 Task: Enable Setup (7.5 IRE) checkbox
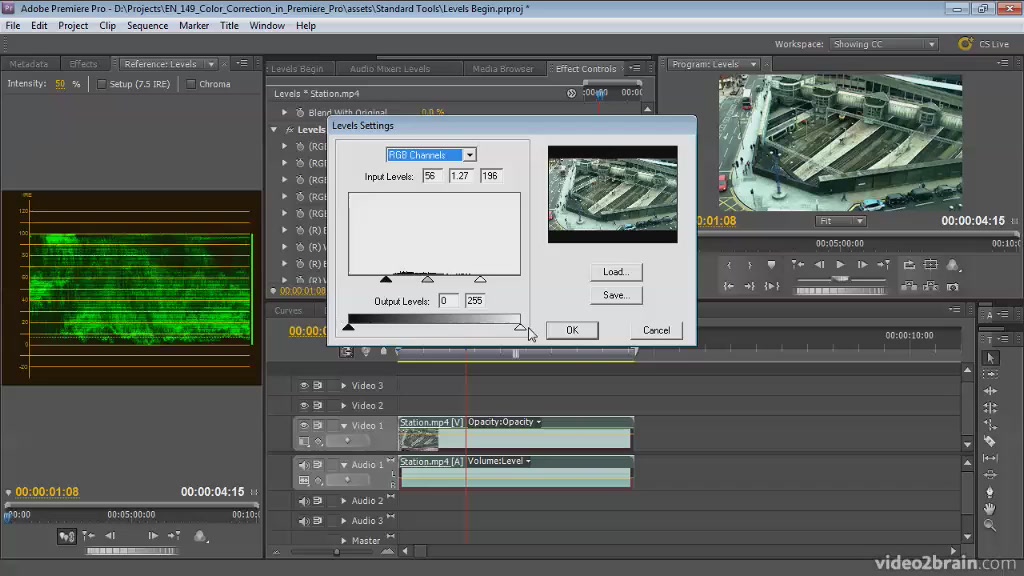pyautogui.click(x=101, y=84)
